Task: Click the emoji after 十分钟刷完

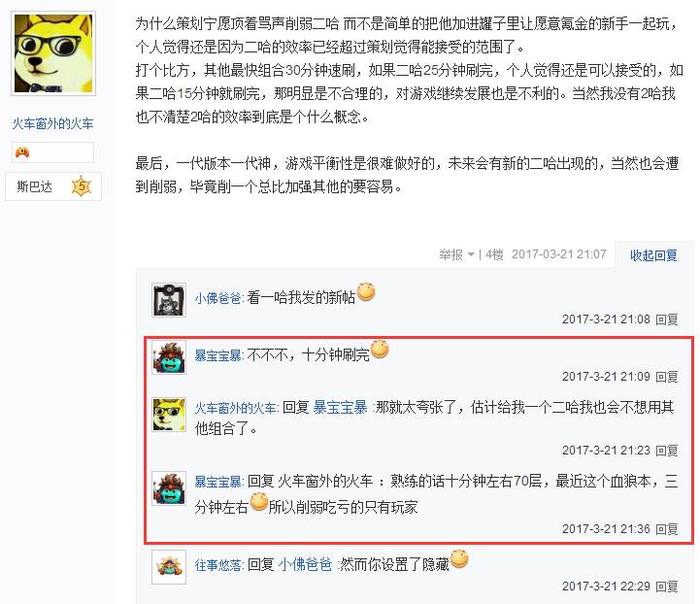Action: pos(379,349)
